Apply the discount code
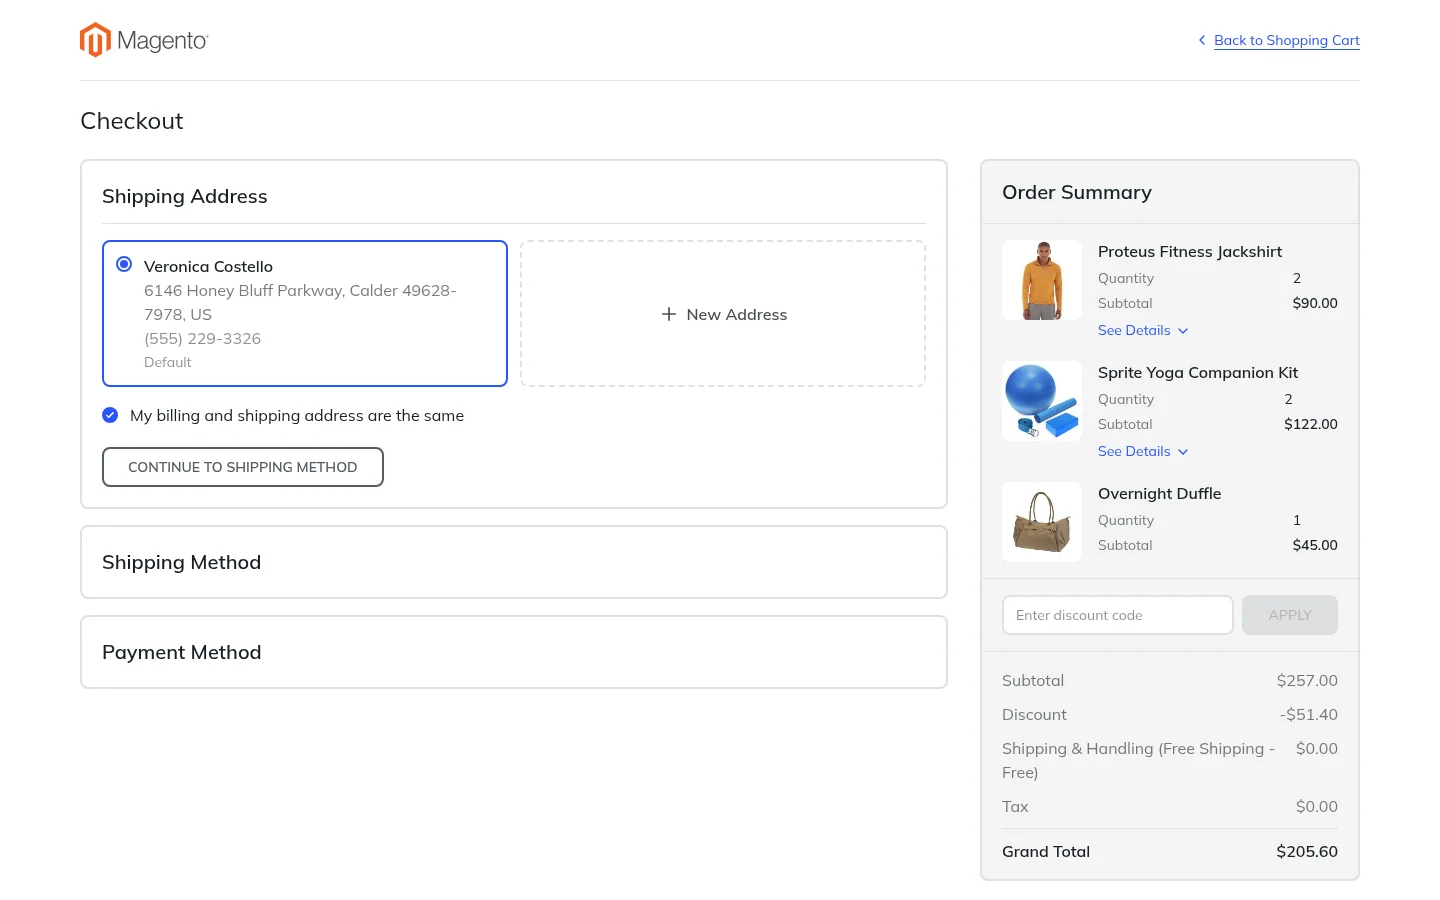1440x900 pixels. pyautogui.click(x=1290, y=615)
